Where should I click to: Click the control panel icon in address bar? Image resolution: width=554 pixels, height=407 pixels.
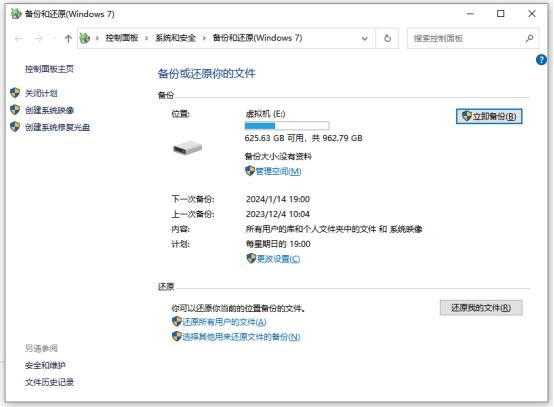point(85,38)
